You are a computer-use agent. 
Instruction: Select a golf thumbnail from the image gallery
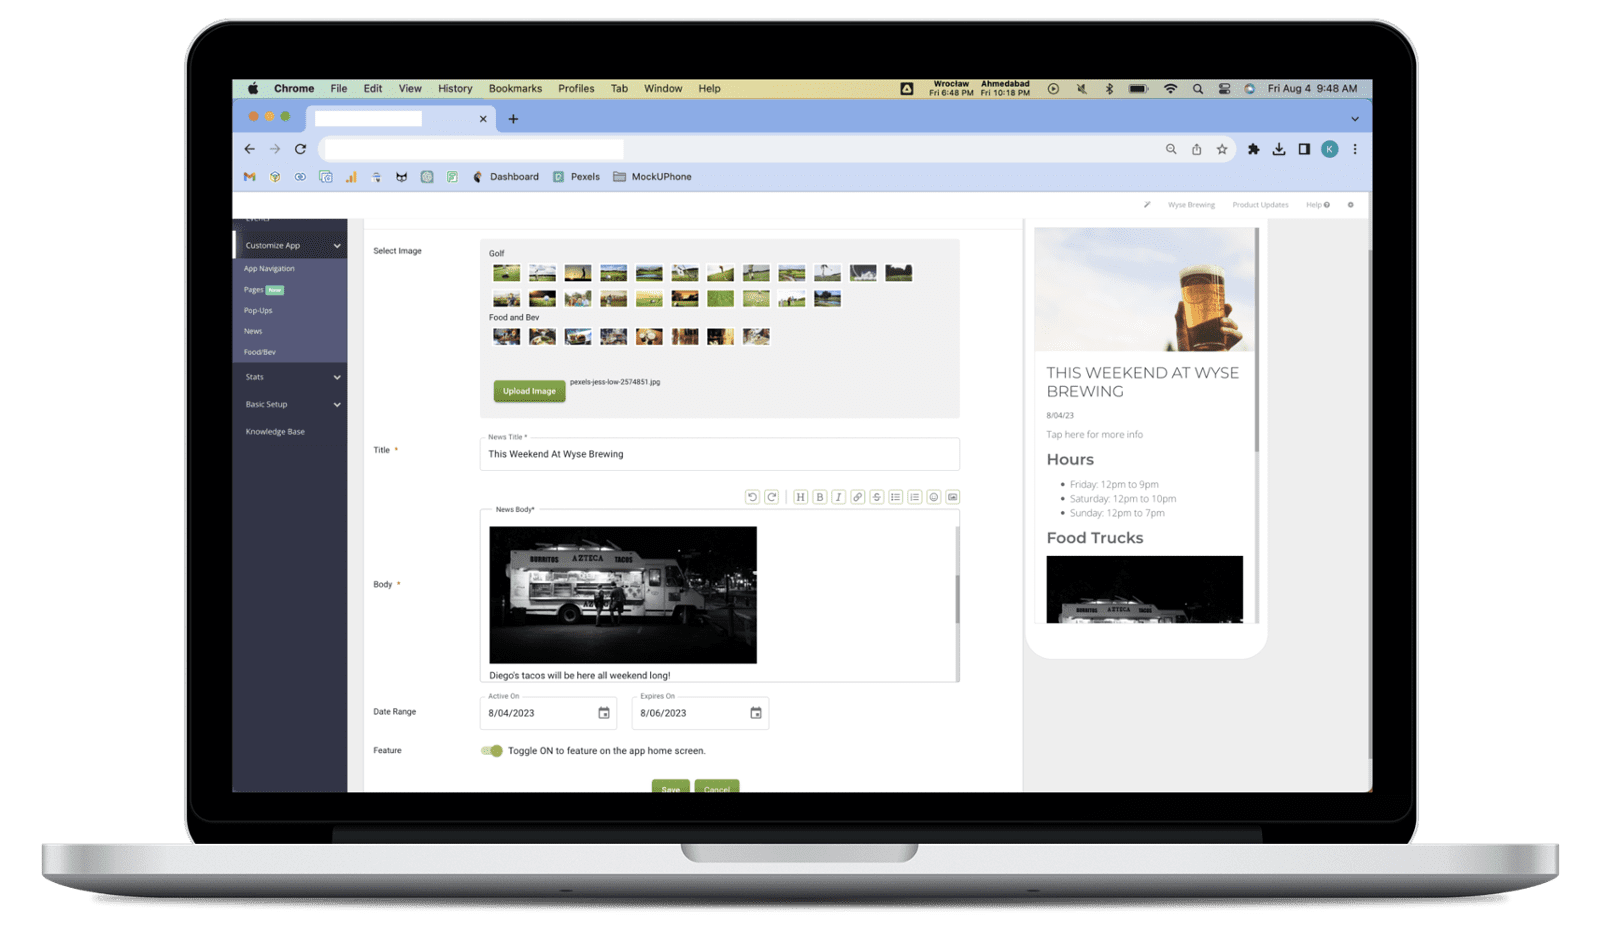point(506,271)
